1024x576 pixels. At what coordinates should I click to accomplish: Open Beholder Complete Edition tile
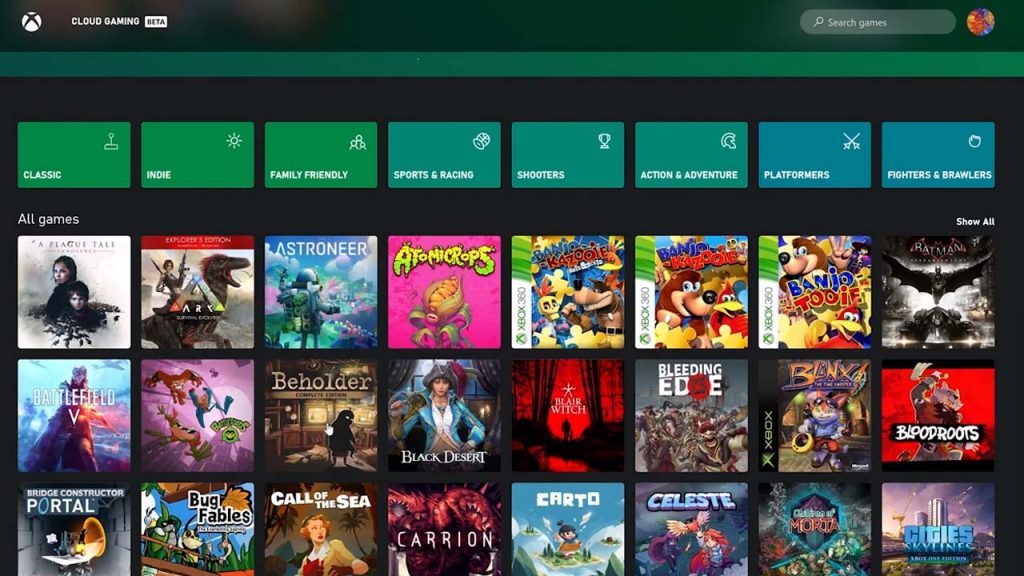point(321,415)
